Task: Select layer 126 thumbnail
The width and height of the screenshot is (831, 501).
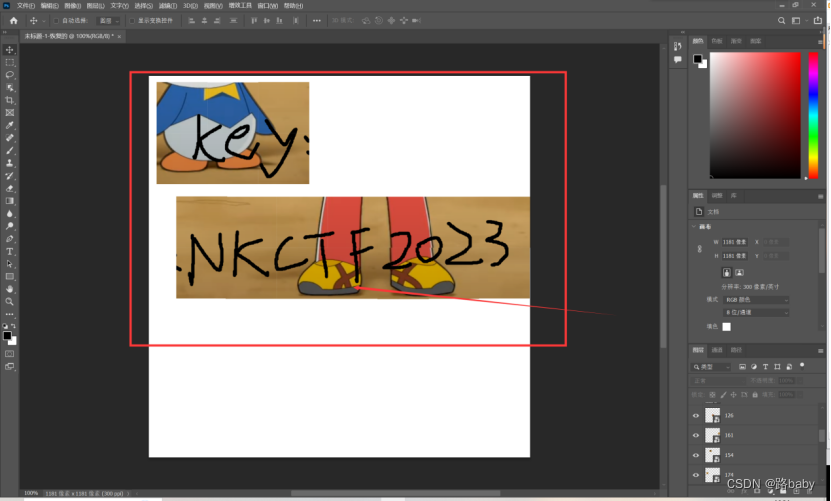Action: [712, 416]
